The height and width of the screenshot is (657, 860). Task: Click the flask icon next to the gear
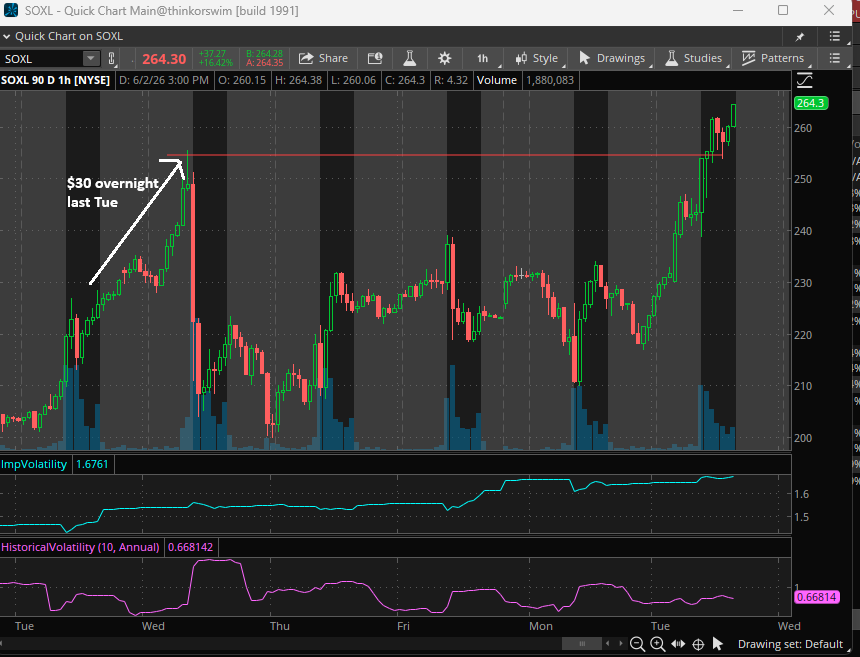tap(409, 58)
